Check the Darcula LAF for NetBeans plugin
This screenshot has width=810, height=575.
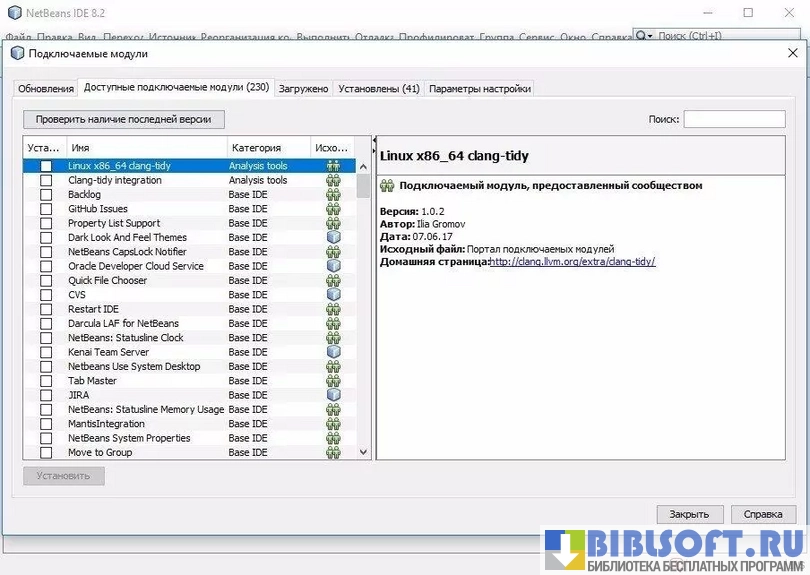46,324
